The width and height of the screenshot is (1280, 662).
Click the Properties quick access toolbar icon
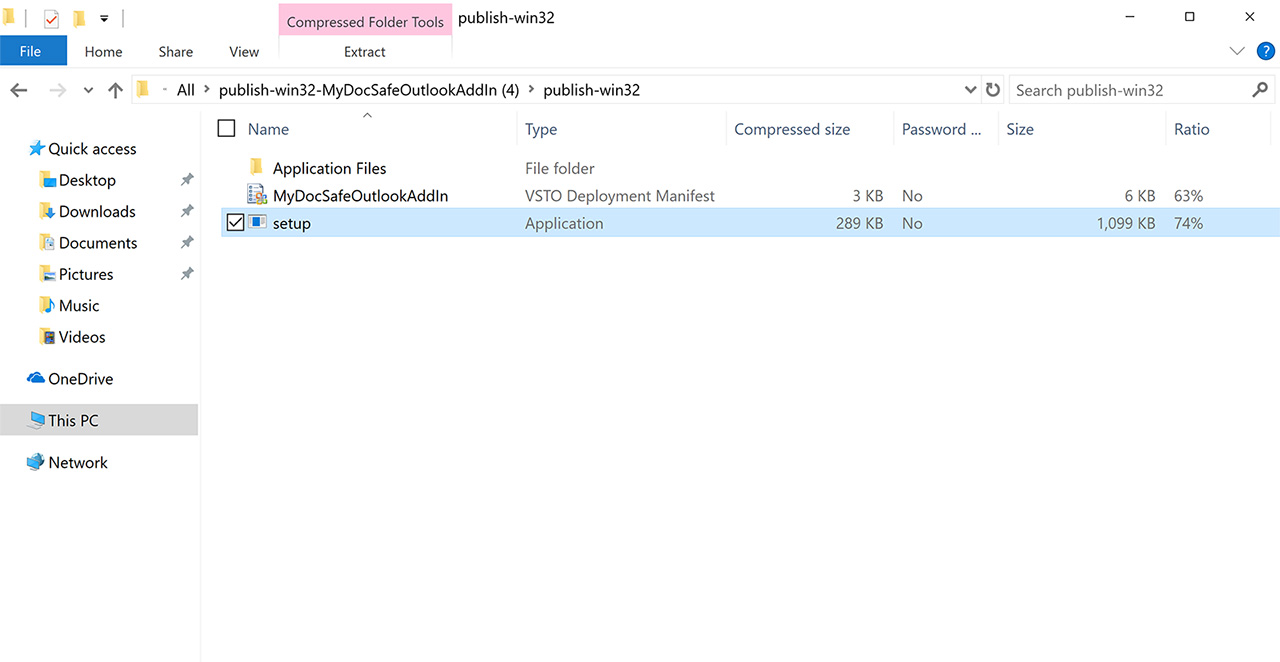51,18
